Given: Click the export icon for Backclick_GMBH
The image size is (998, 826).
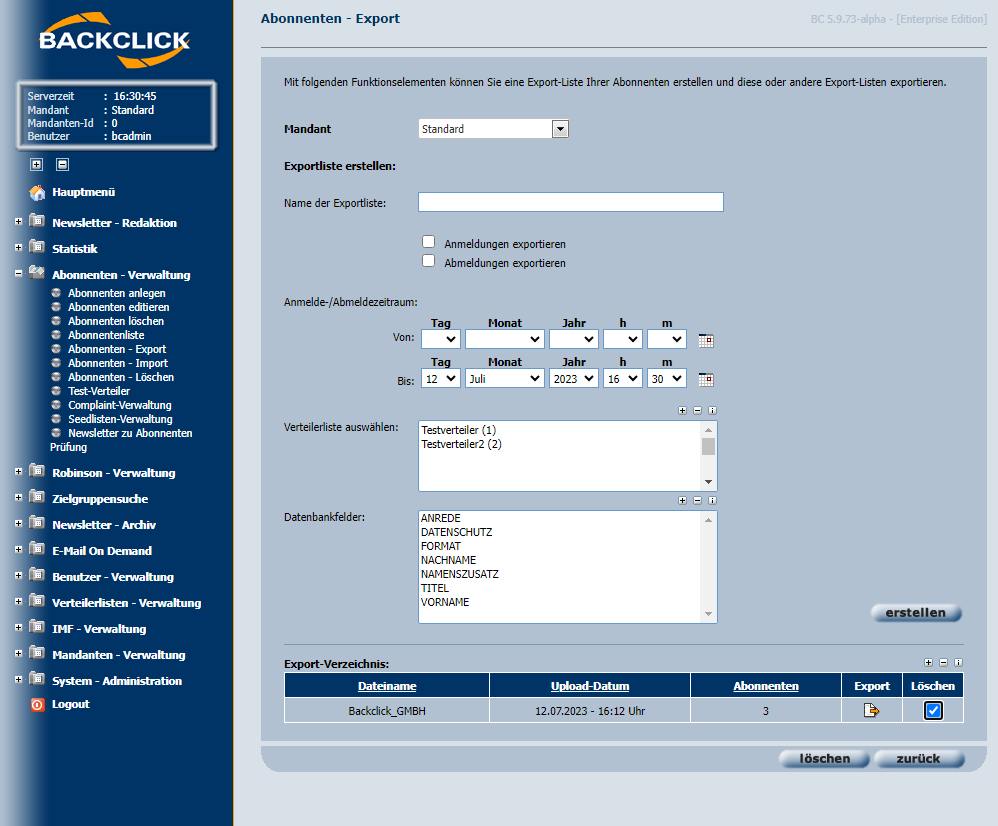Looking at the screenshot, I should tap(871, 711).
